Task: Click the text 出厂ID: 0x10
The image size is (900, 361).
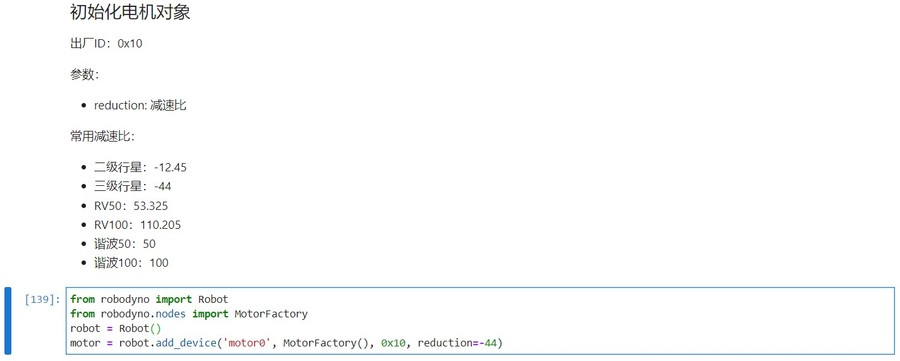Action: click(106, 44)
